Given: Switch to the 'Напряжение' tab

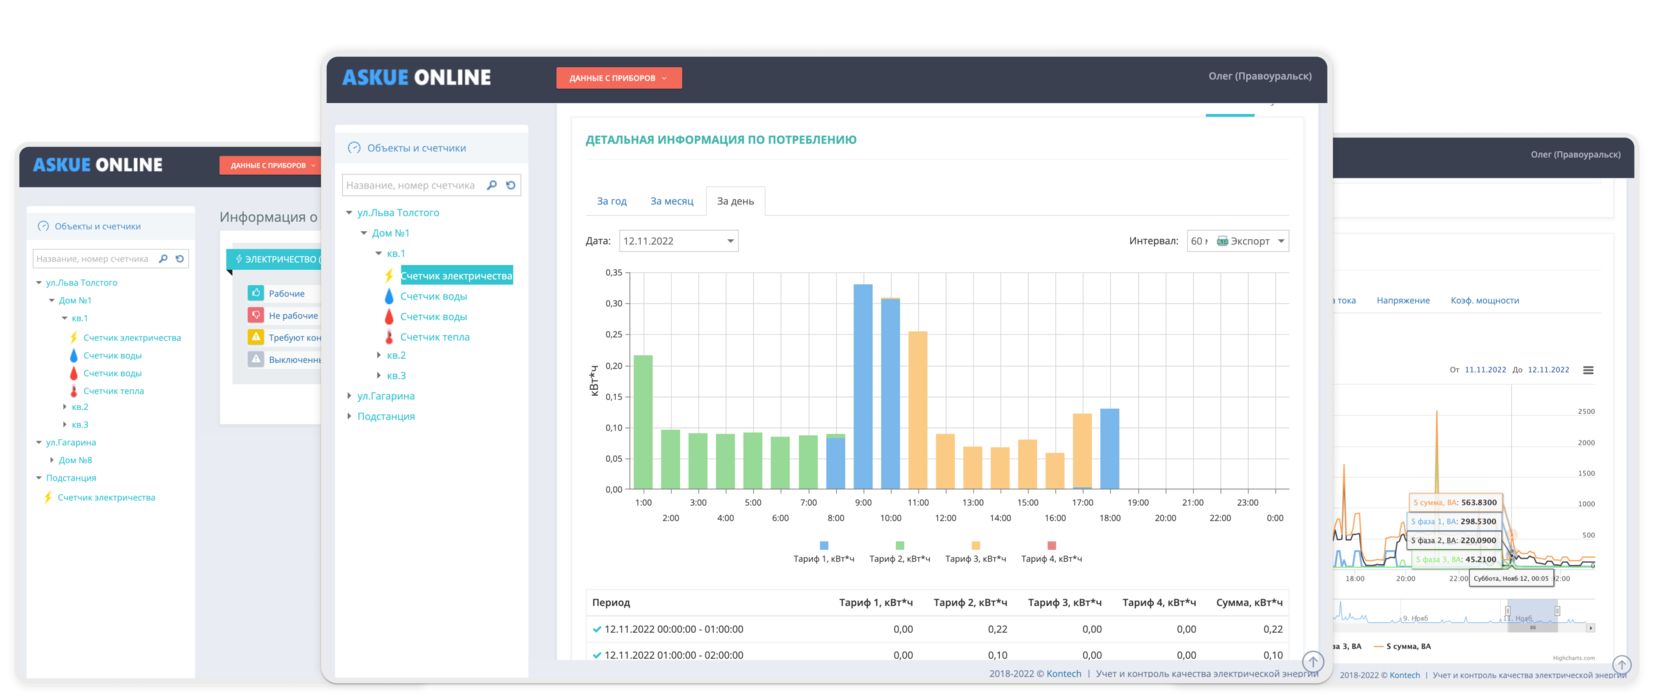Looking at the screenshot, I should point(1402,300).
